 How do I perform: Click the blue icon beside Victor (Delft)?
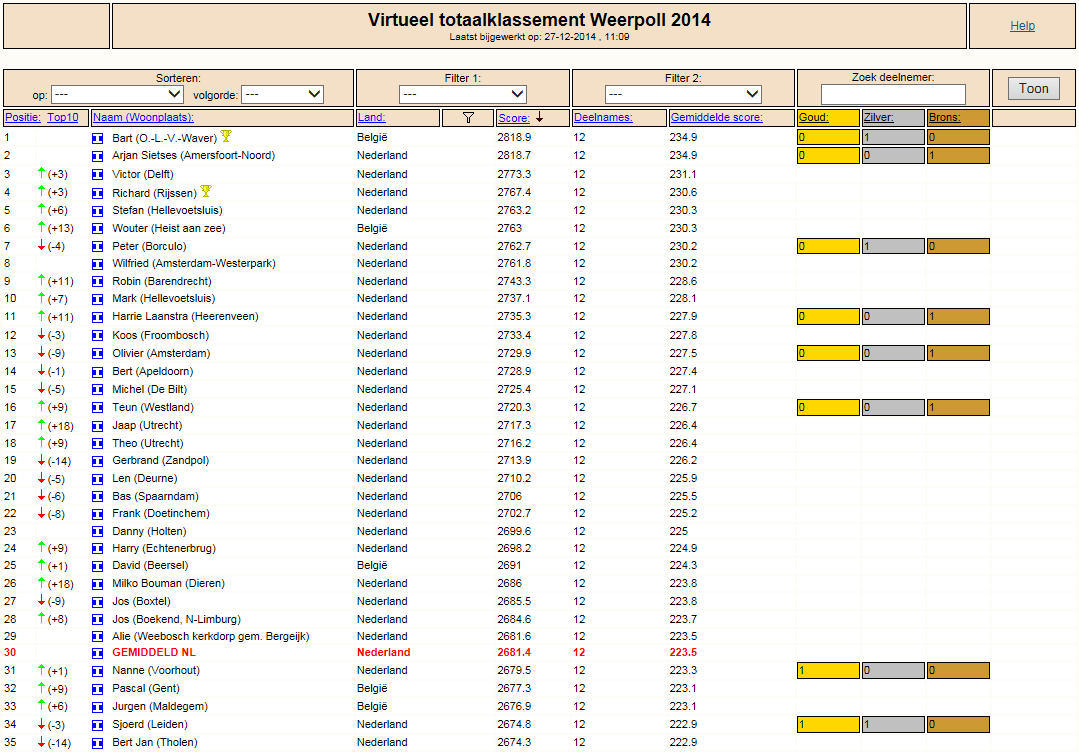(98, 175)
